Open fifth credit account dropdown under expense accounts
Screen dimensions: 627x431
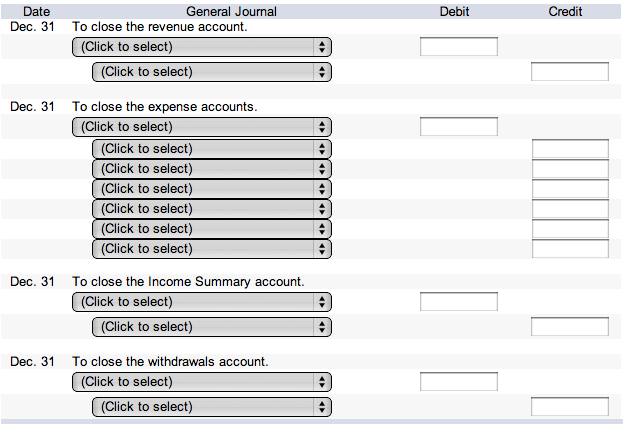211,229
